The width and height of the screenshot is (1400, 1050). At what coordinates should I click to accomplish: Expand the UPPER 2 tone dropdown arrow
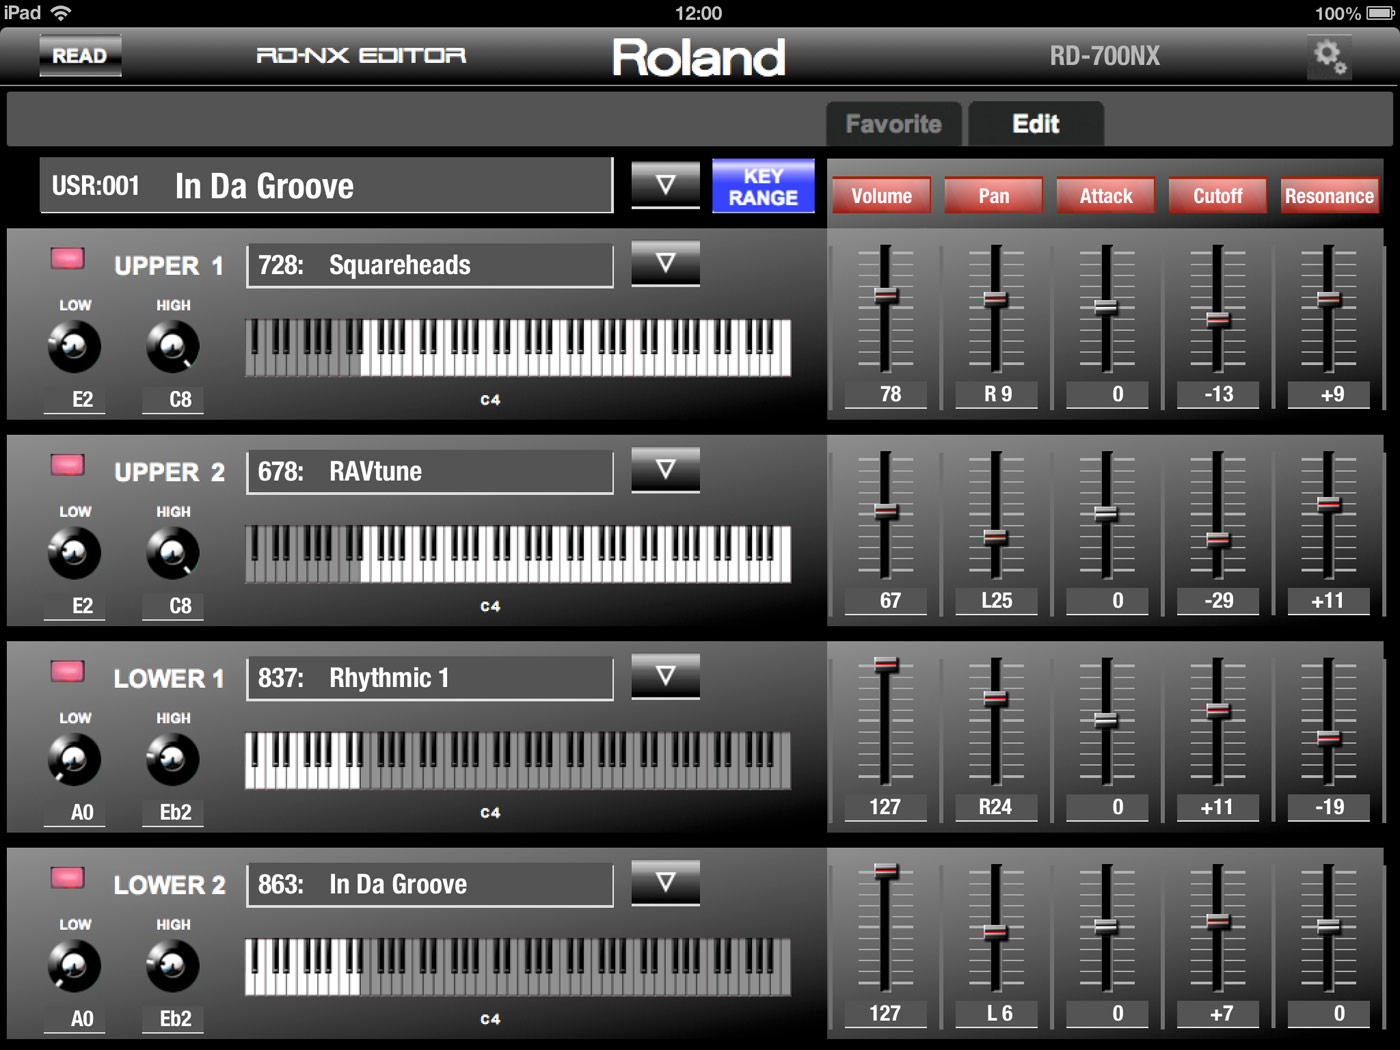pos(665,469)
